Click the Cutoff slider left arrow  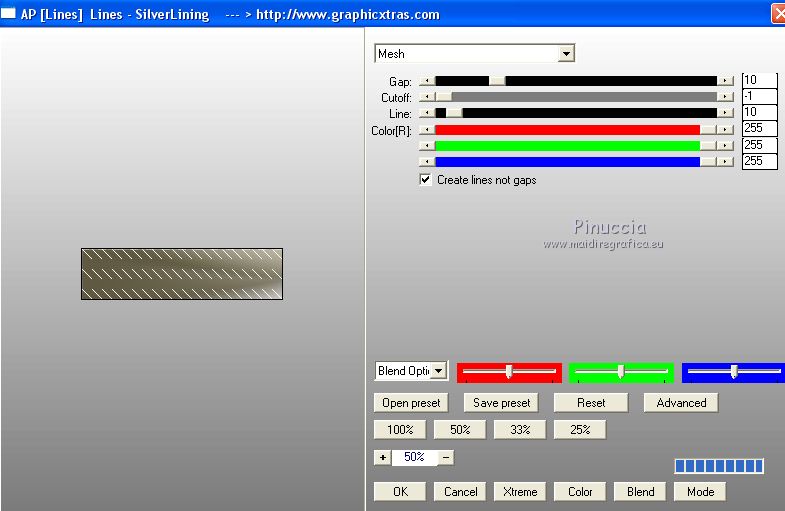pyautogui.click(x=427, y=97)
